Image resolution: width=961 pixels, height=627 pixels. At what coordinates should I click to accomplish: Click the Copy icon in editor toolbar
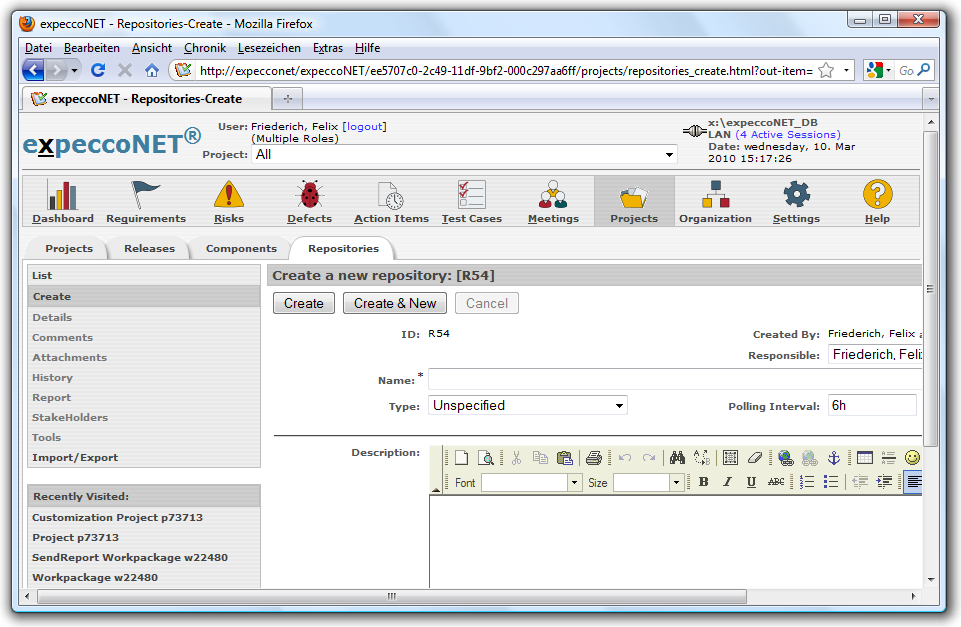[540, 458]
